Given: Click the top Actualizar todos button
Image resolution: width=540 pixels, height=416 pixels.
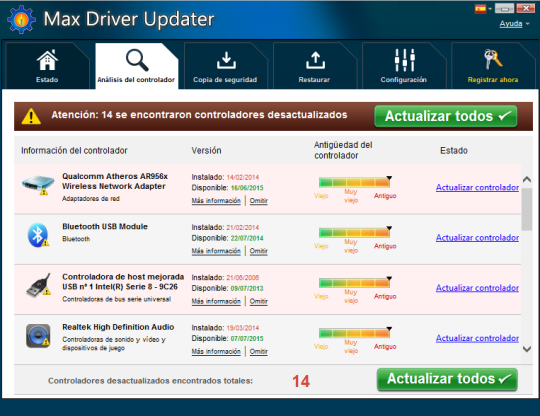Looking at the screenshot, I should (446, 116).
